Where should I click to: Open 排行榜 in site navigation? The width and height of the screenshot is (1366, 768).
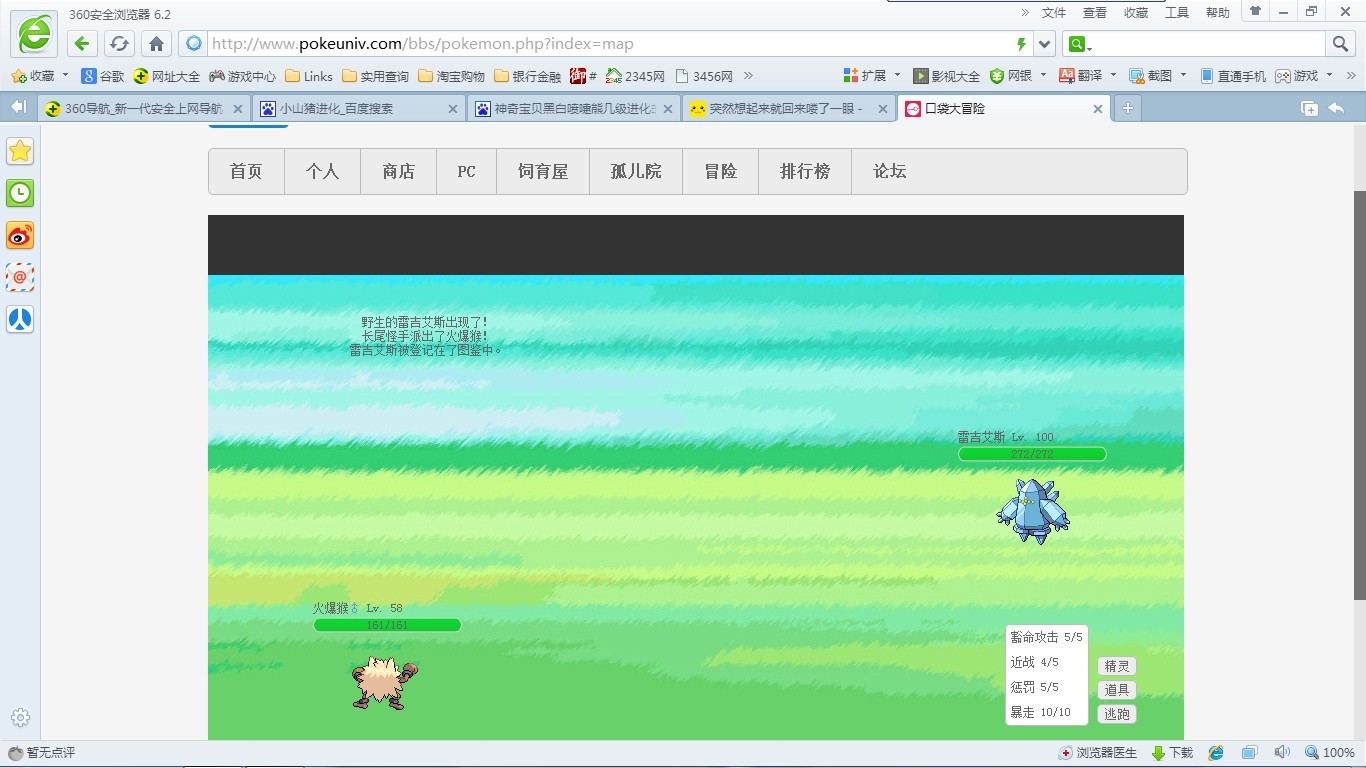[x=805, y=172]
